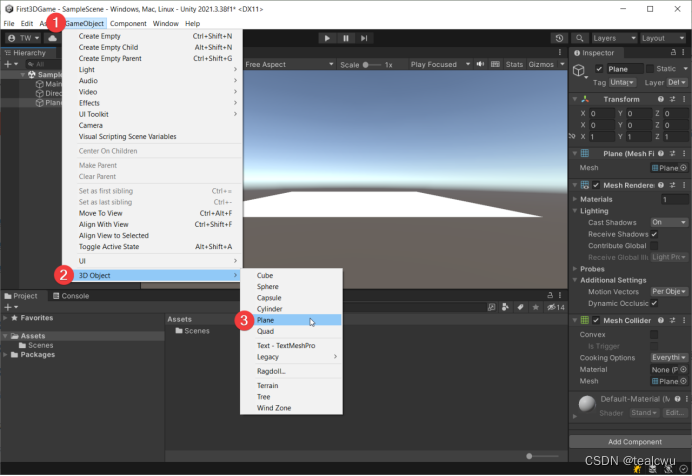Open the Inspector tab's three-dot menu
Screen dimensions: 692x476
coord(684,52)
